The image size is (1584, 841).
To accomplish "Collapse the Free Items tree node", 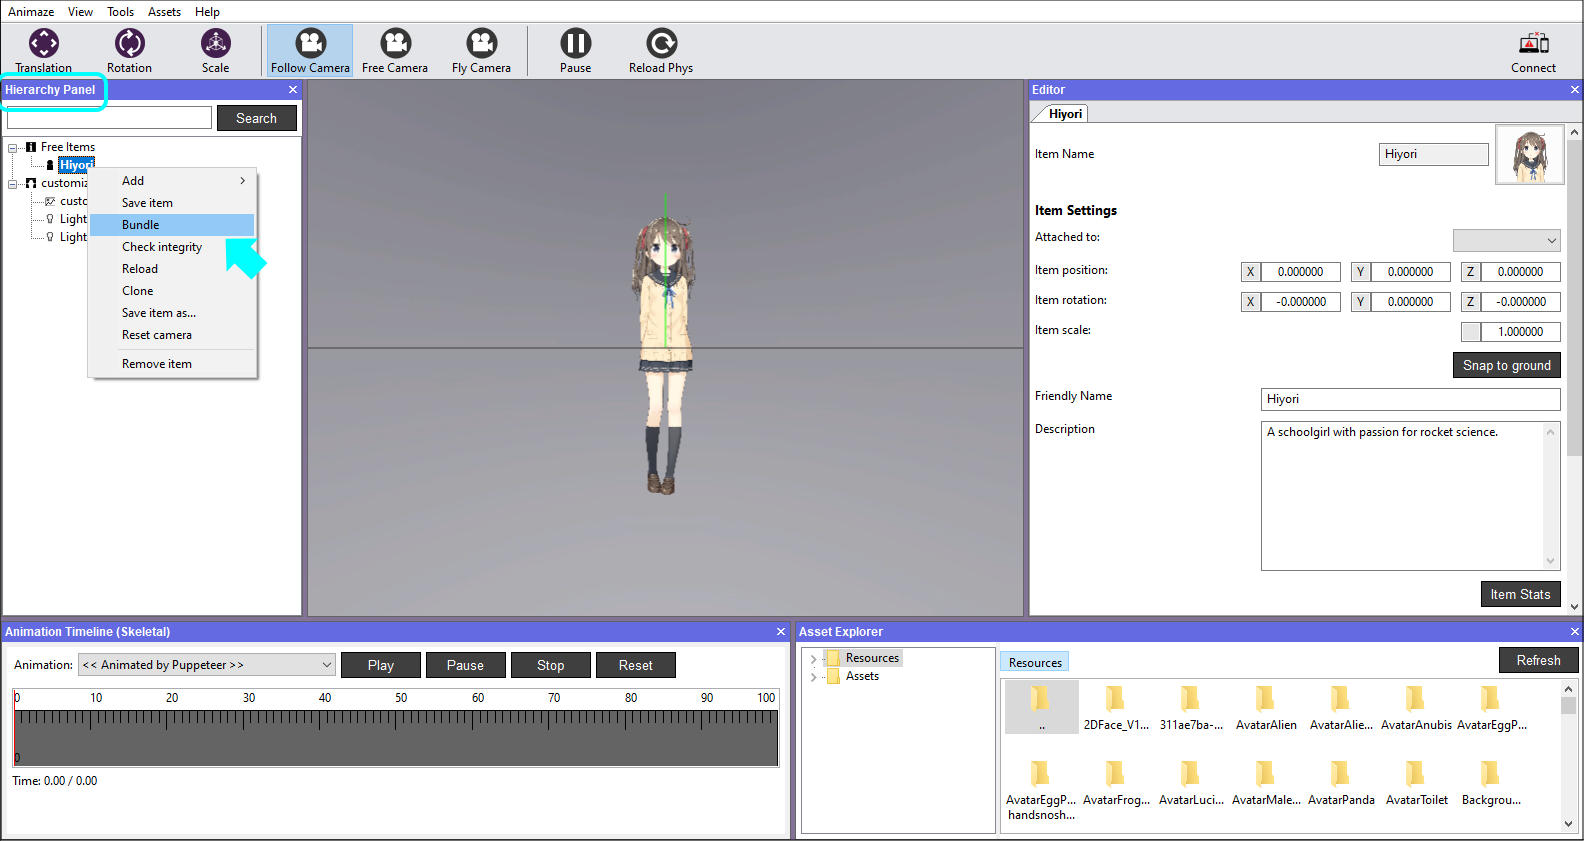I will [13, 148].
